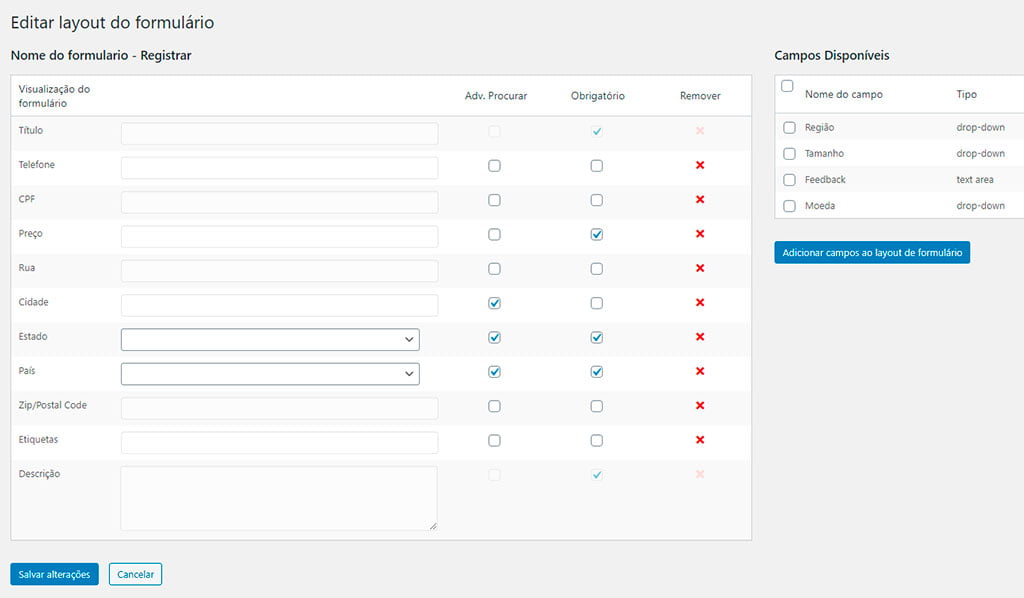Delete the Rua row using red X
Screen dimensions: 1024x598
(700, 268)
